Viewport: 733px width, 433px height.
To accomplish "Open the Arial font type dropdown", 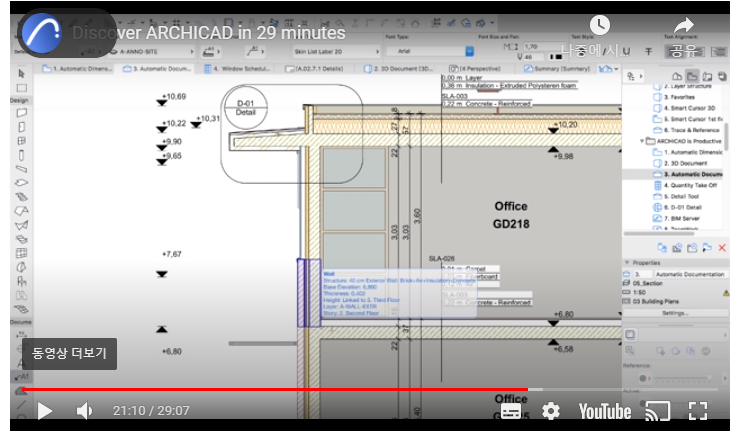I will click(430, 51).
